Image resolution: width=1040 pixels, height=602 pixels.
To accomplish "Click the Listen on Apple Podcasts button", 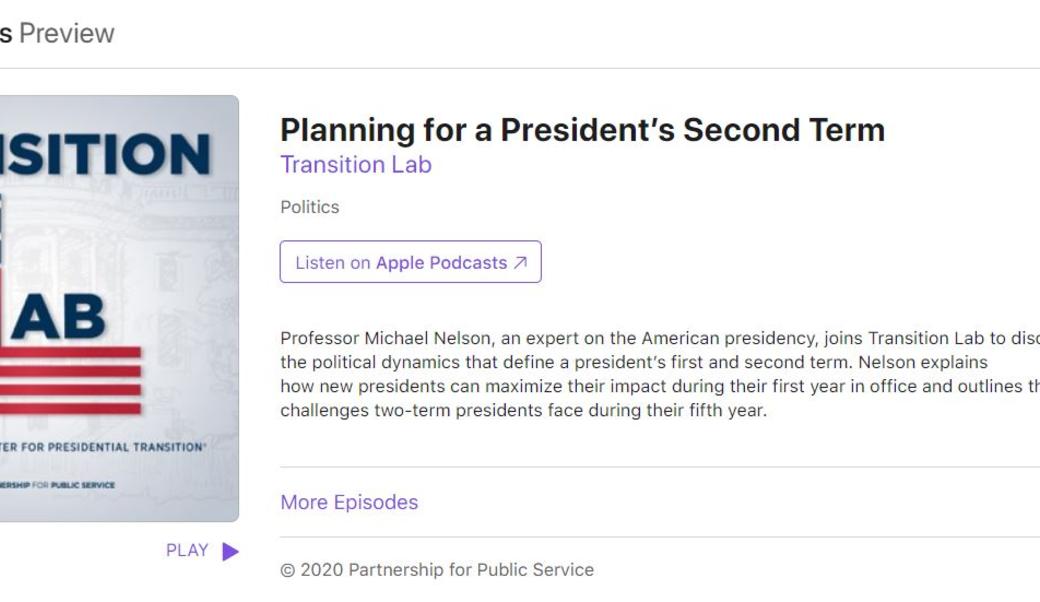I will point(410,262).
